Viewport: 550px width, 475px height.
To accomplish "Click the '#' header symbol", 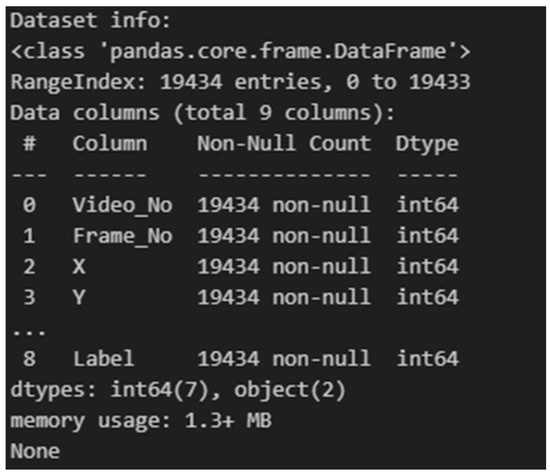I will click(29, 143).
